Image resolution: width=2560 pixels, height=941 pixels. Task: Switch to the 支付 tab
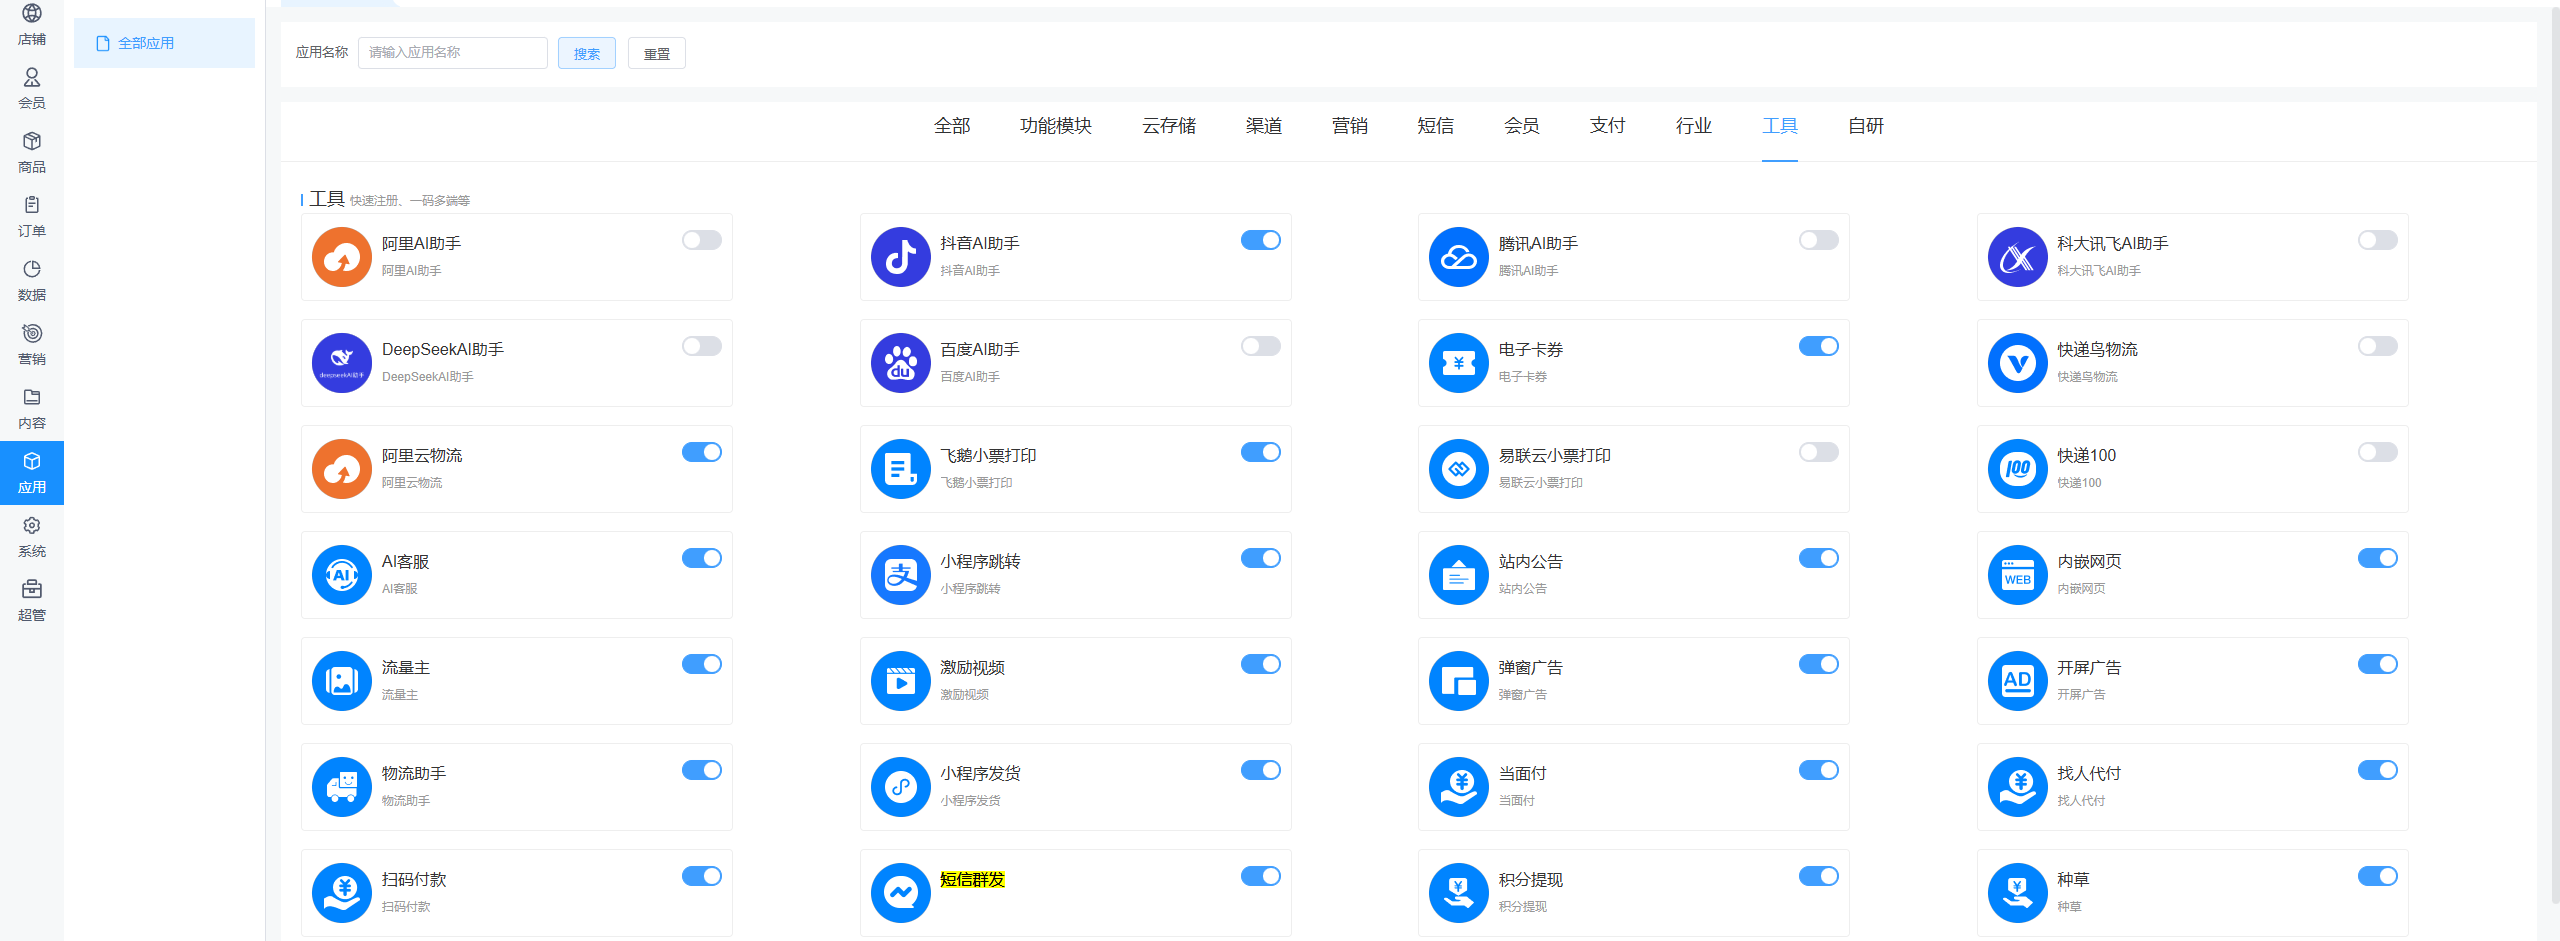[1608, 126]
